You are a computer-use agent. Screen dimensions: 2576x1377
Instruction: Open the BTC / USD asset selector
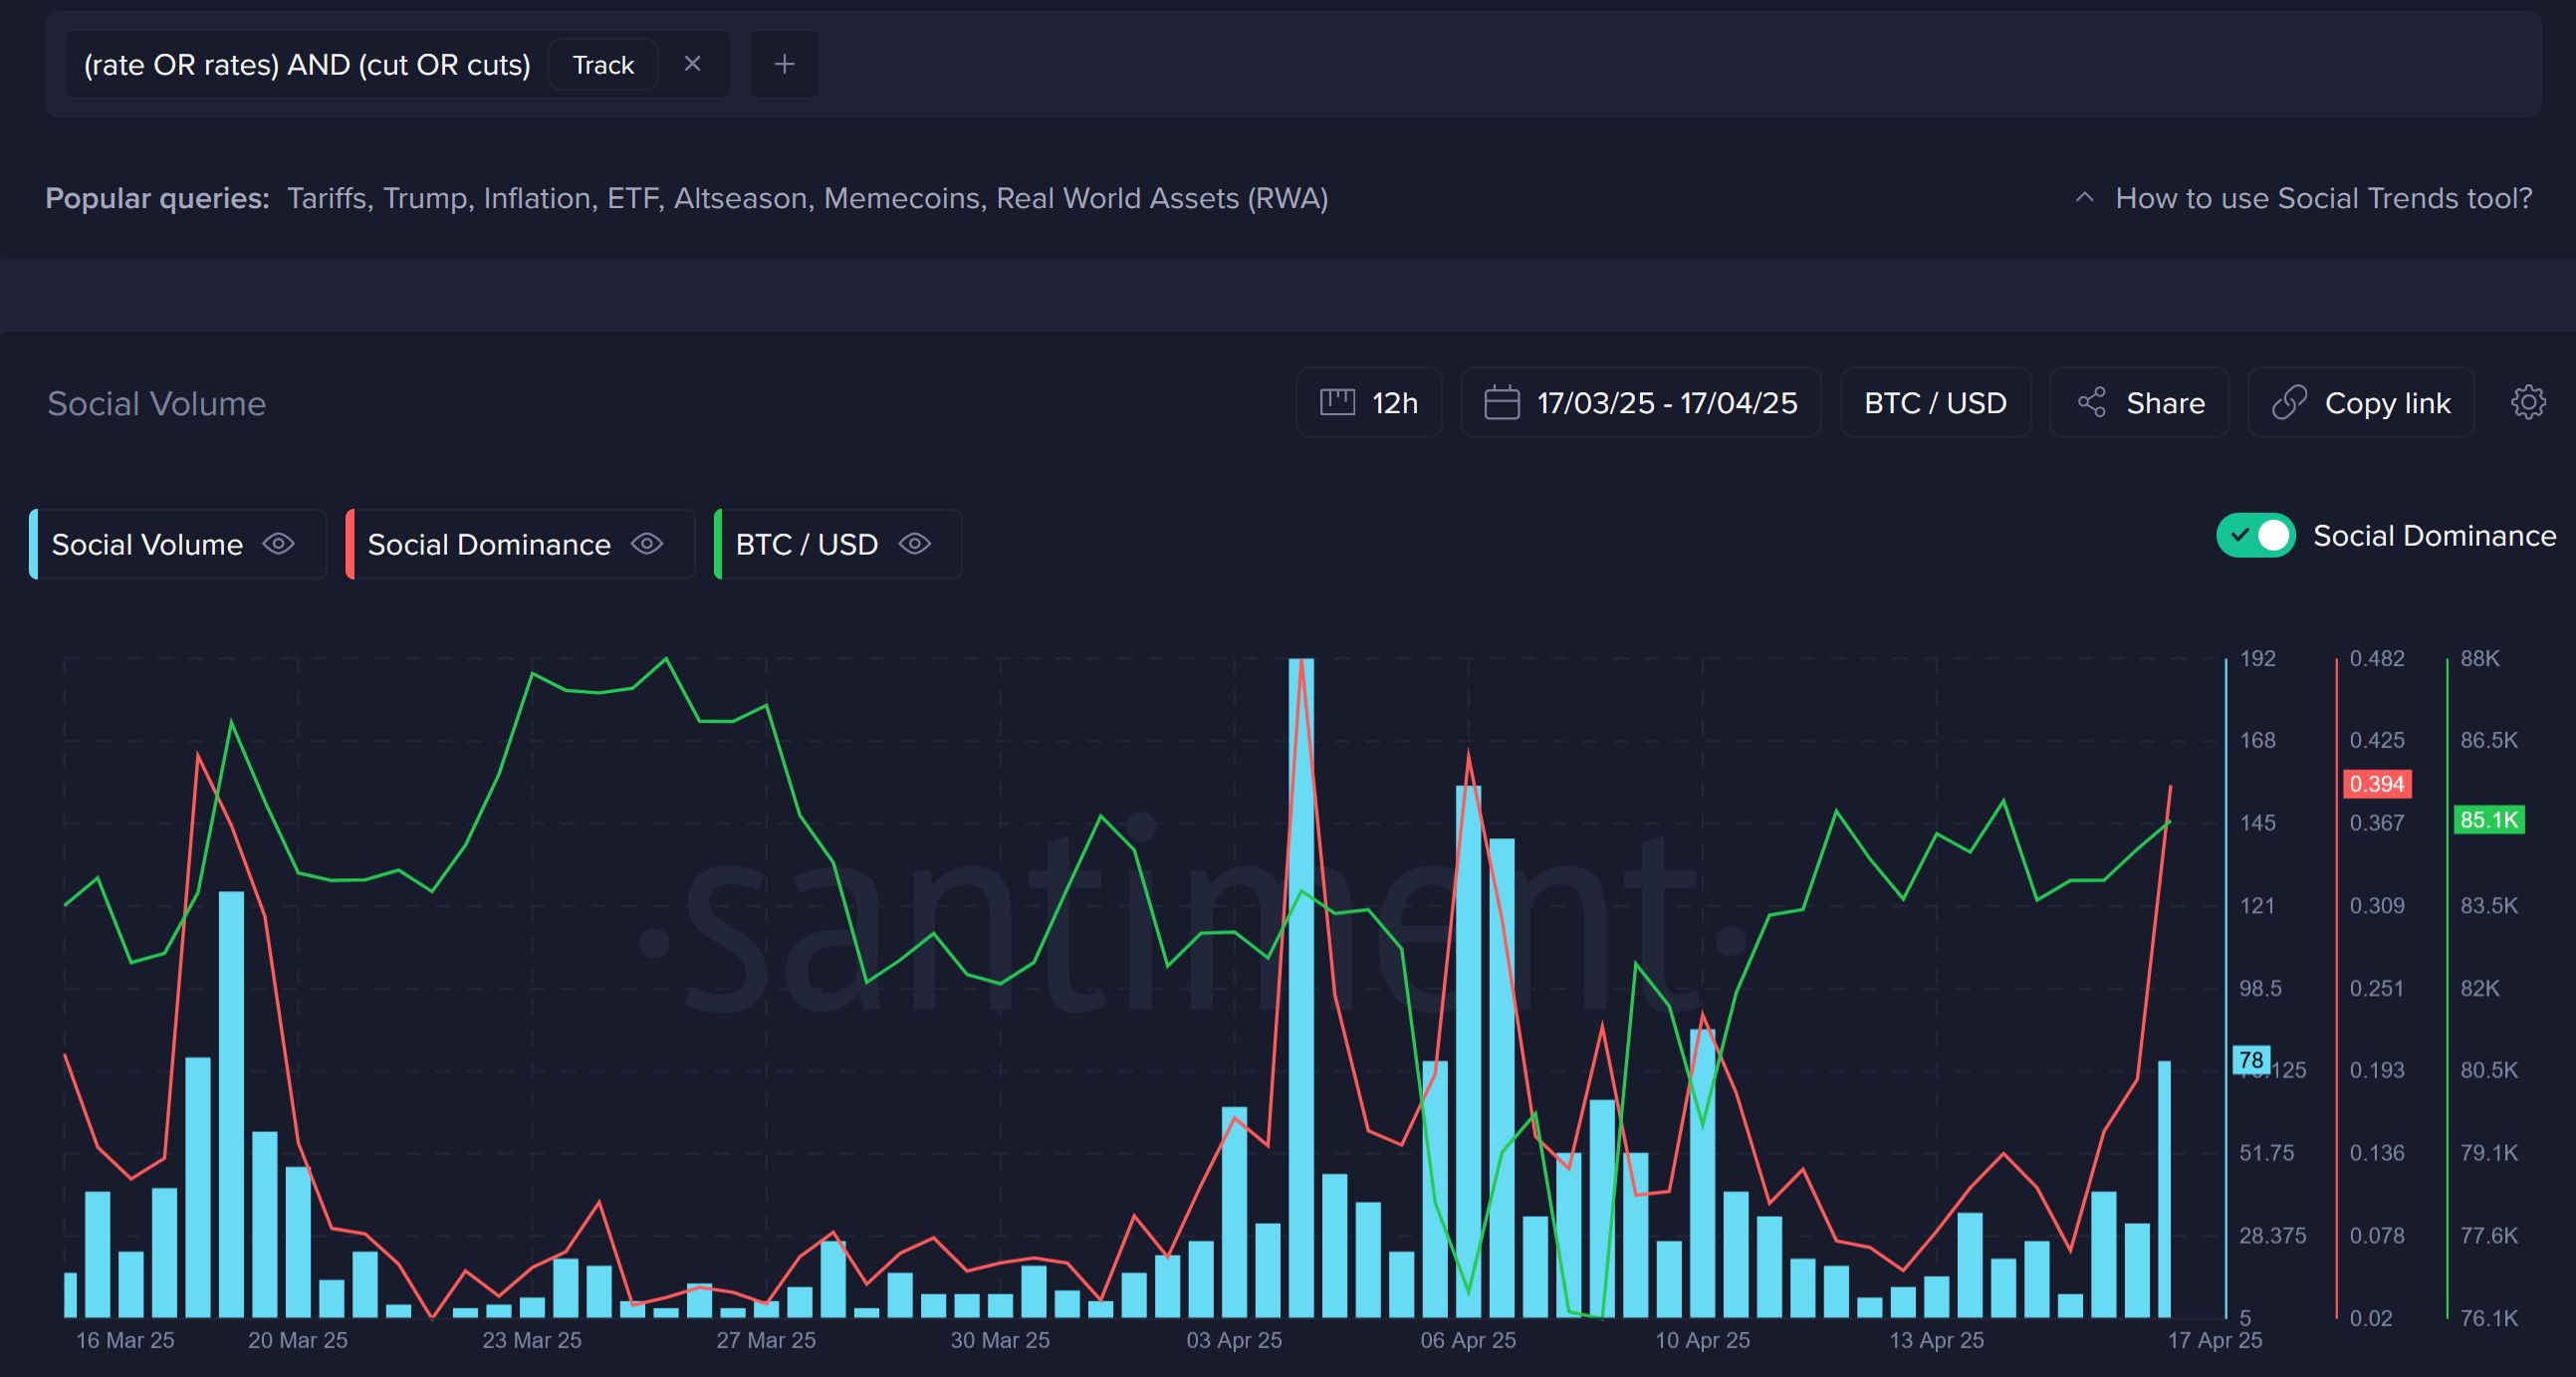click(1934, 402)
